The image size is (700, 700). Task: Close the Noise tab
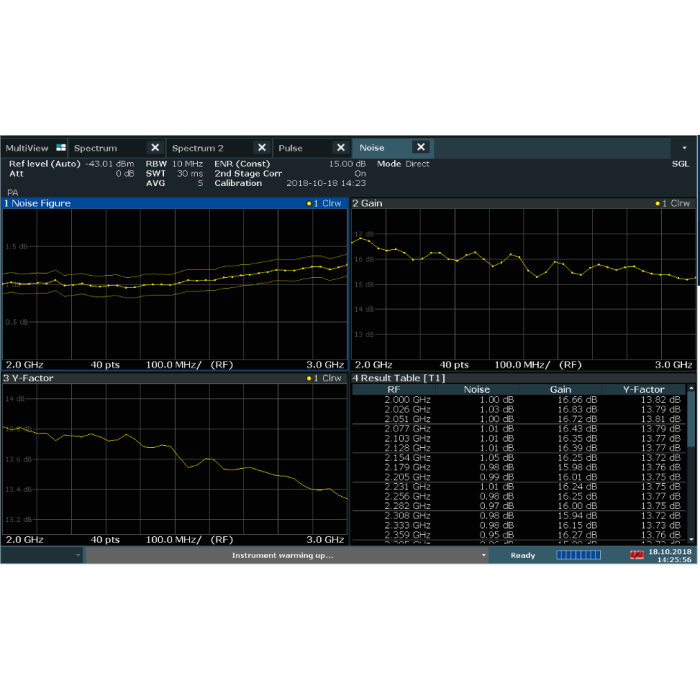(420, 148)
